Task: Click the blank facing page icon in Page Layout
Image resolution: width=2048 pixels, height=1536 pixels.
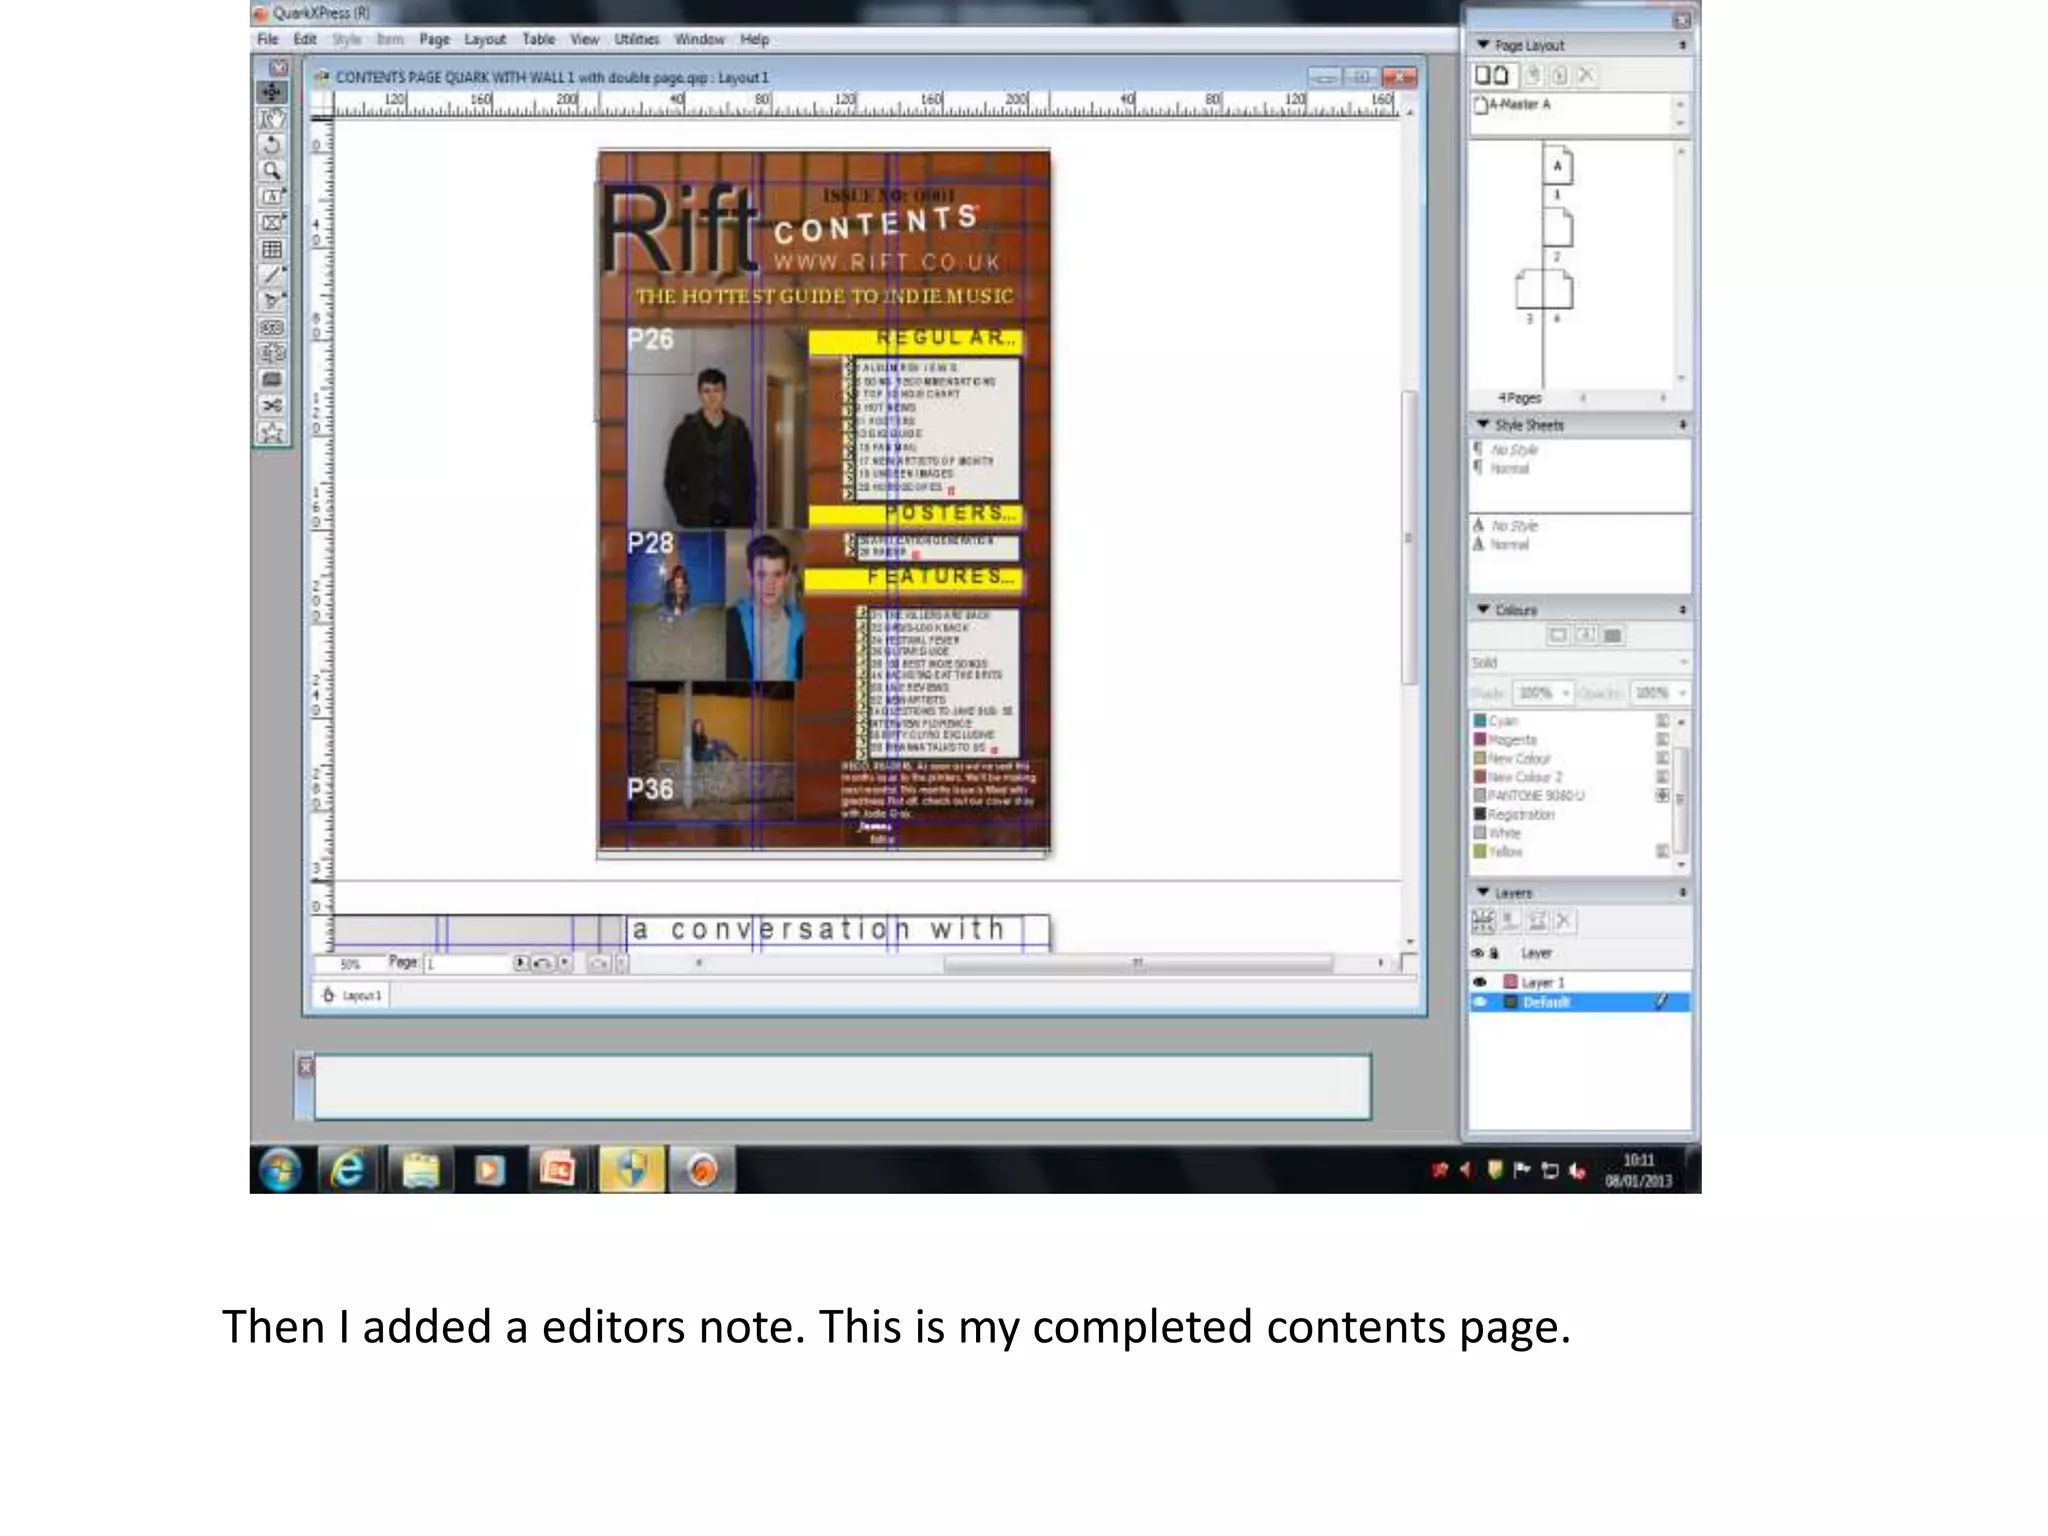Action: [x=1501, y=75]
